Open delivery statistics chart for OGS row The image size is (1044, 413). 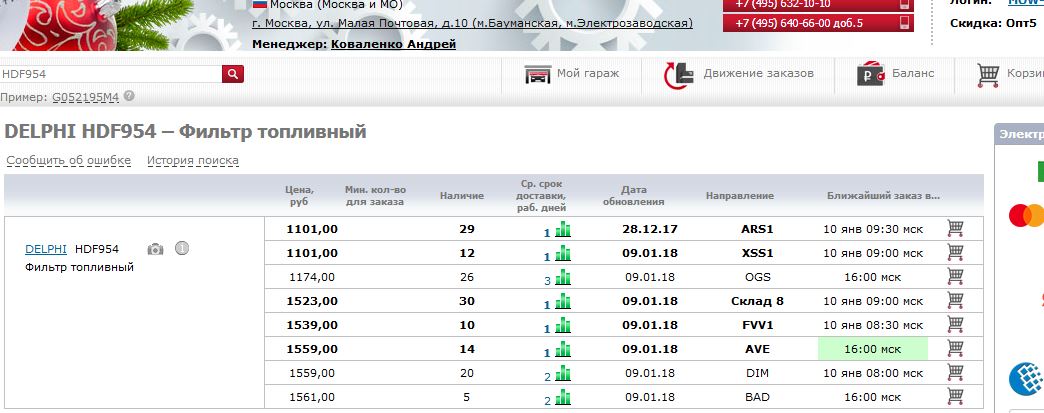tap(563, 277)
